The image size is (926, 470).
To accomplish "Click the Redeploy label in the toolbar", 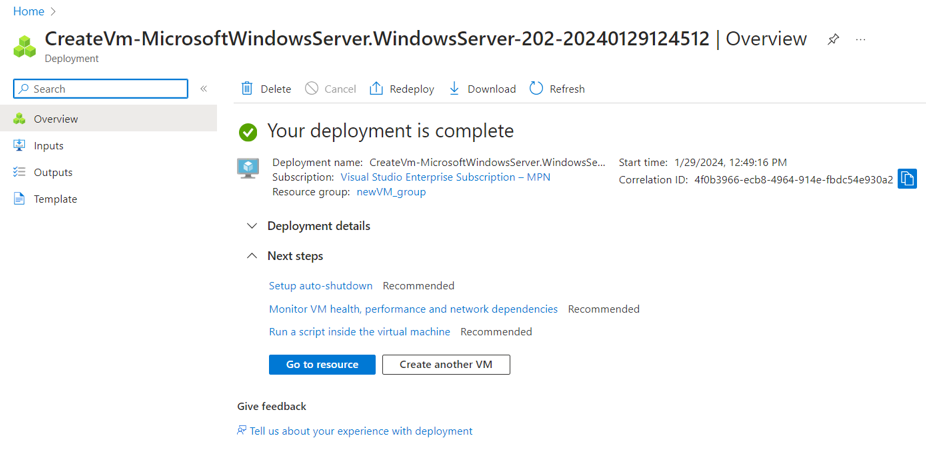I will (x=412, y=89).
